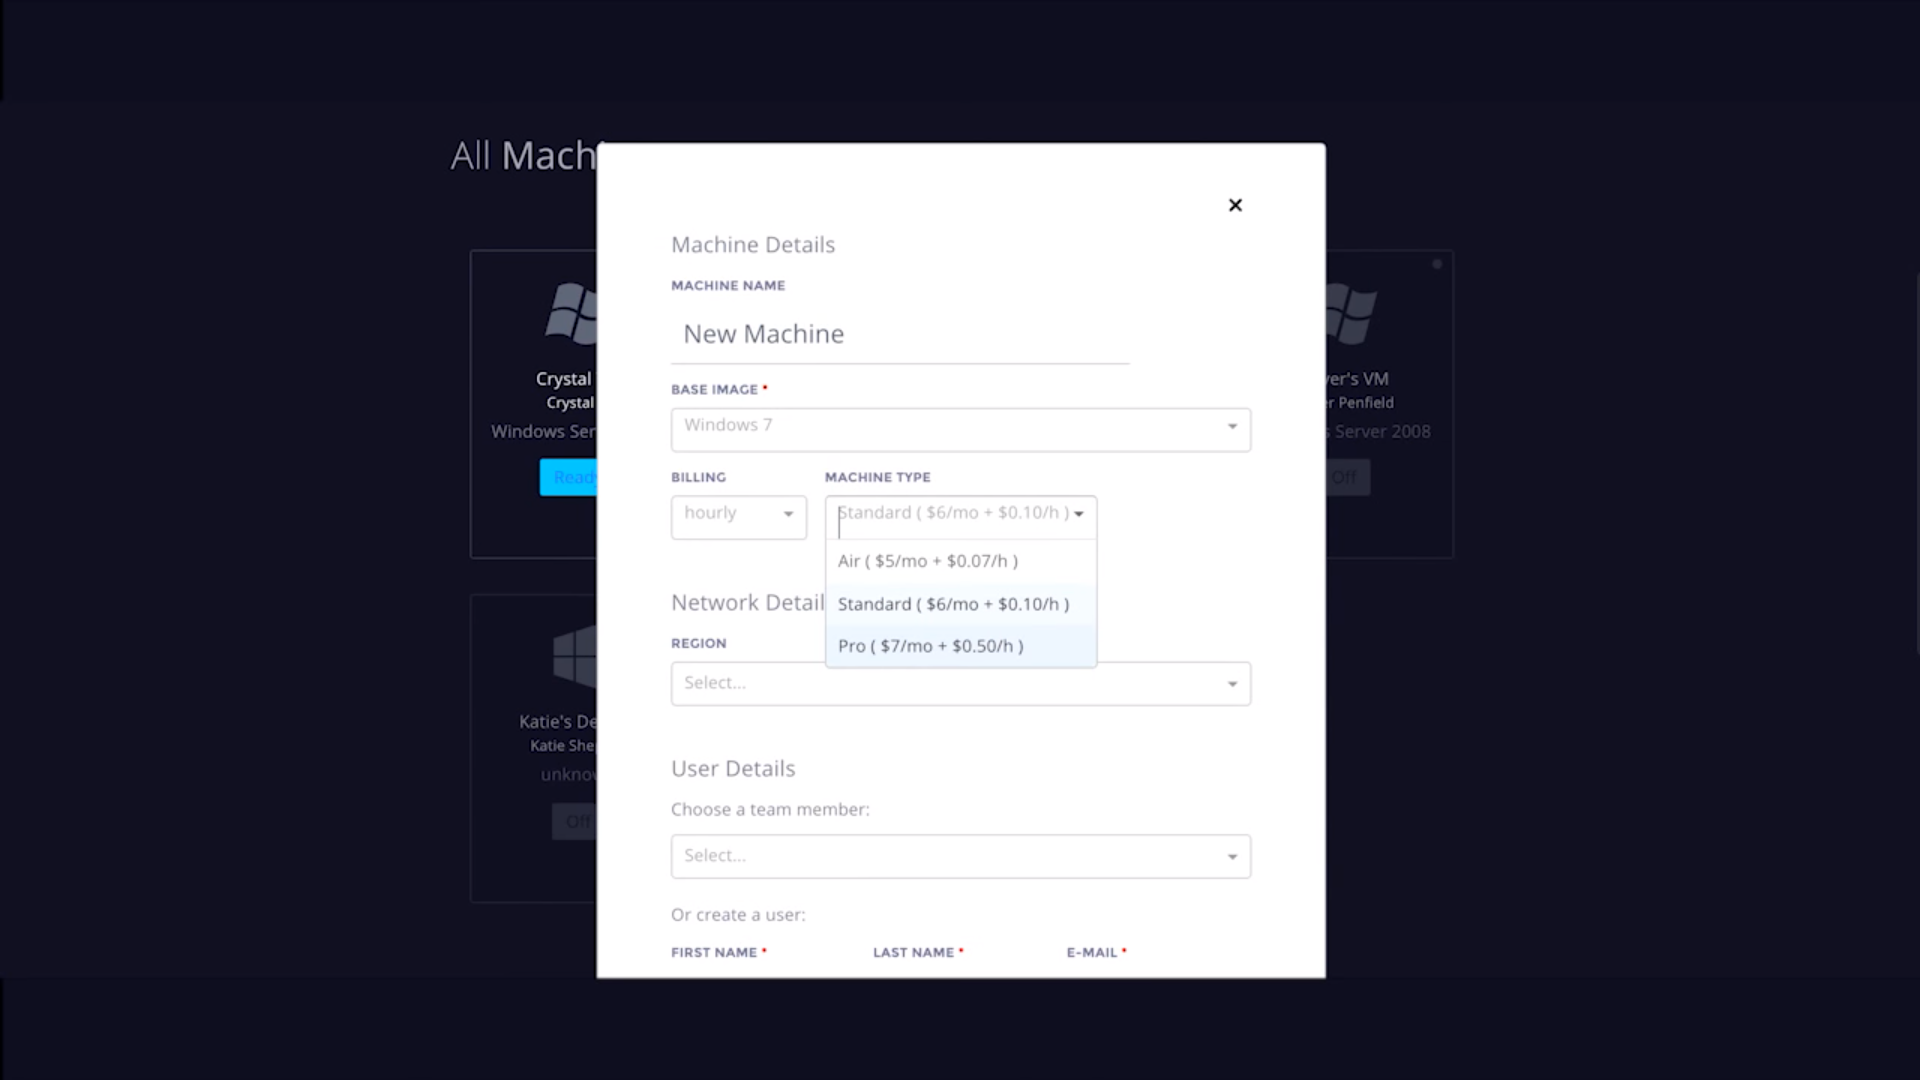The height and width of the screenshot is (1080, 1920).
Task: Click the Machine Name text field
Action: point(900,334)
